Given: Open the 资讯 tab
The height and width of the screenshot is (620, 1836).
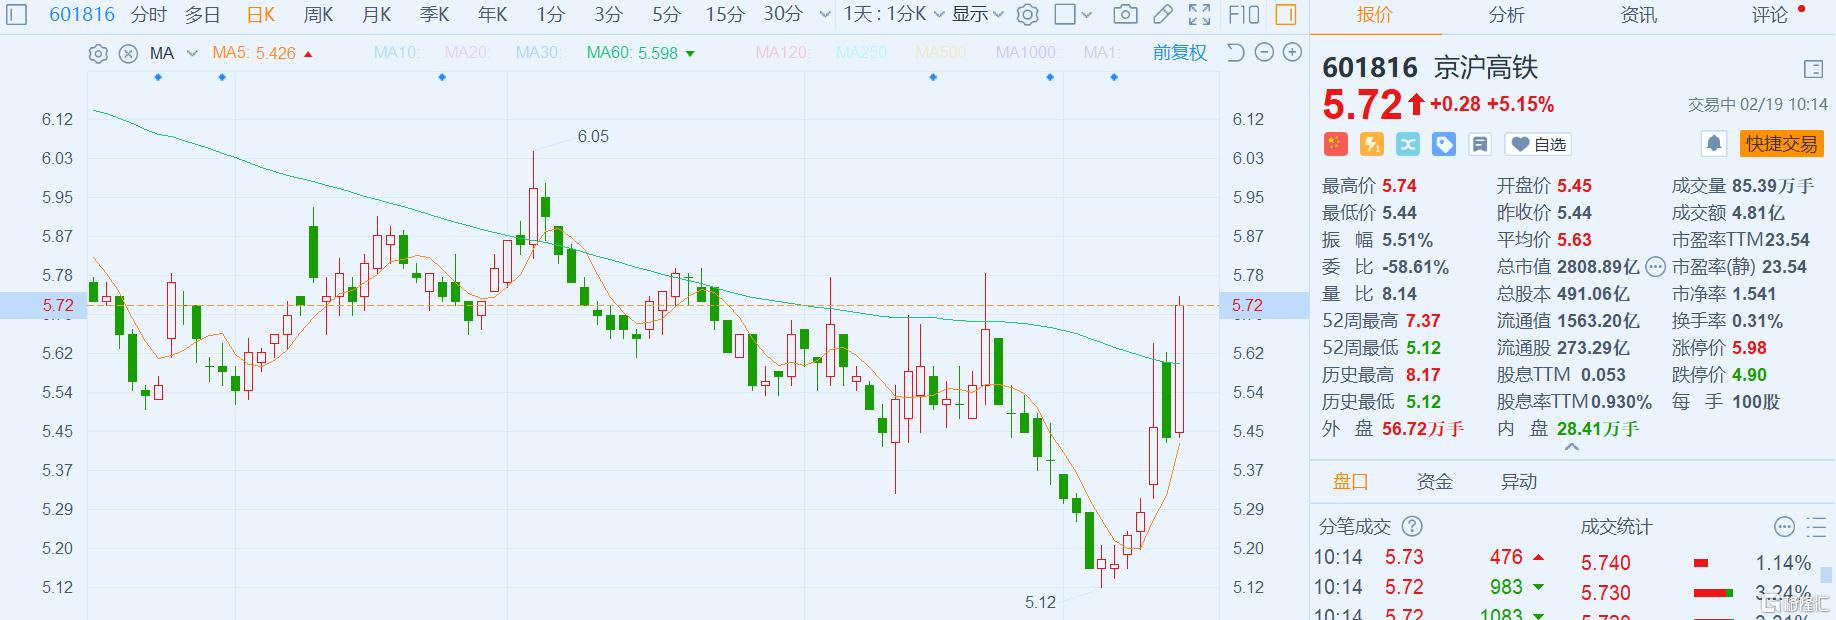Looking at the screenshot, I should point(1639,15).
